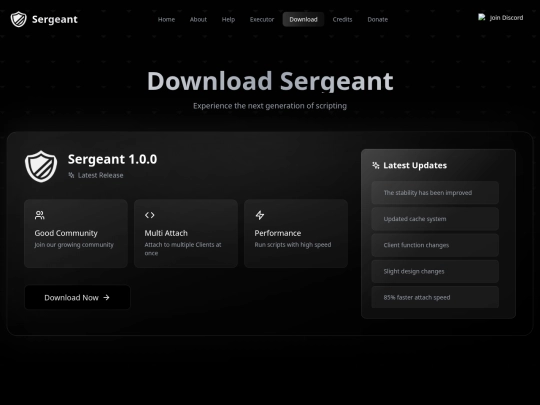Open the Donate page
This screenshot has height=405, width=540.
(377, 19)
